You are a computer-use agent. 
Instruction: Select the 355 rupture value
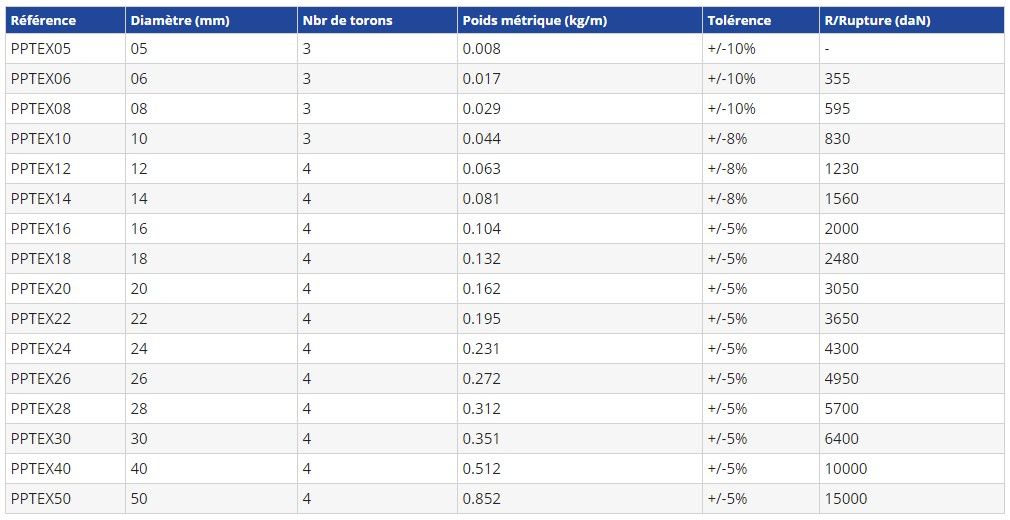[x=838, y=78]
